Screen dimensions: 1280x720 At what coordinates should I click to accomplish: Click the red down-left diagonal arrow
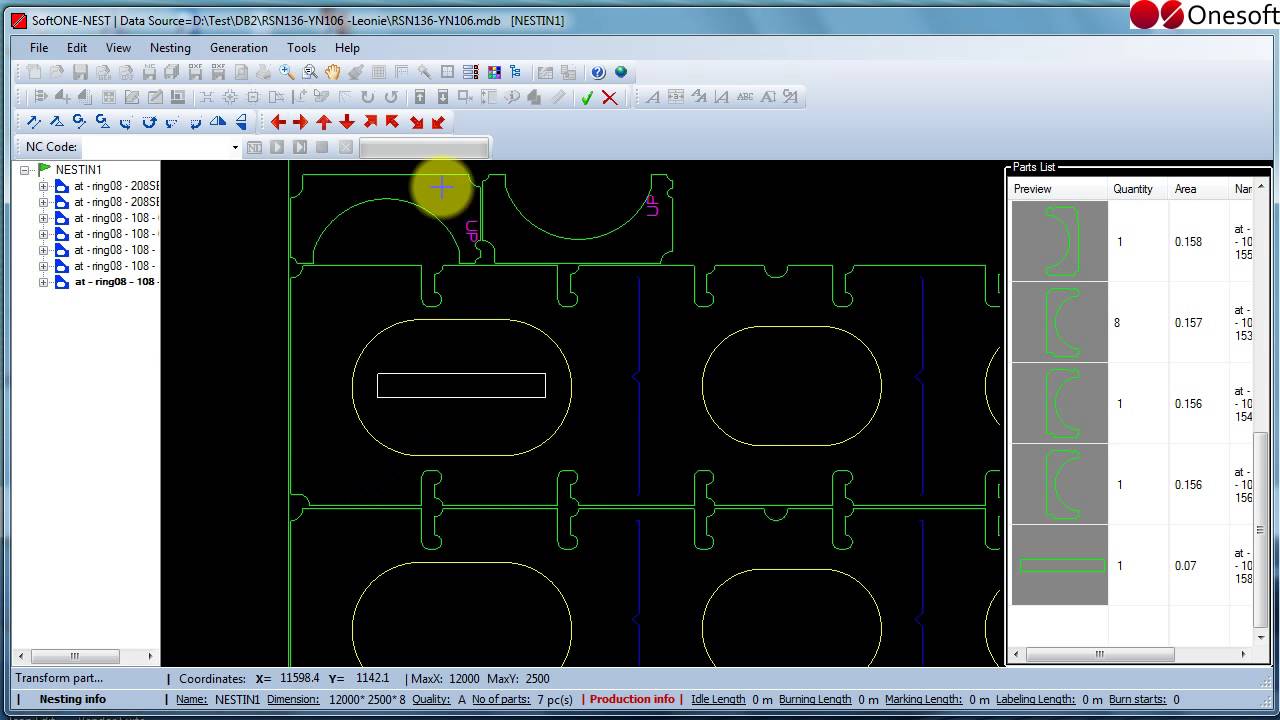438,122
